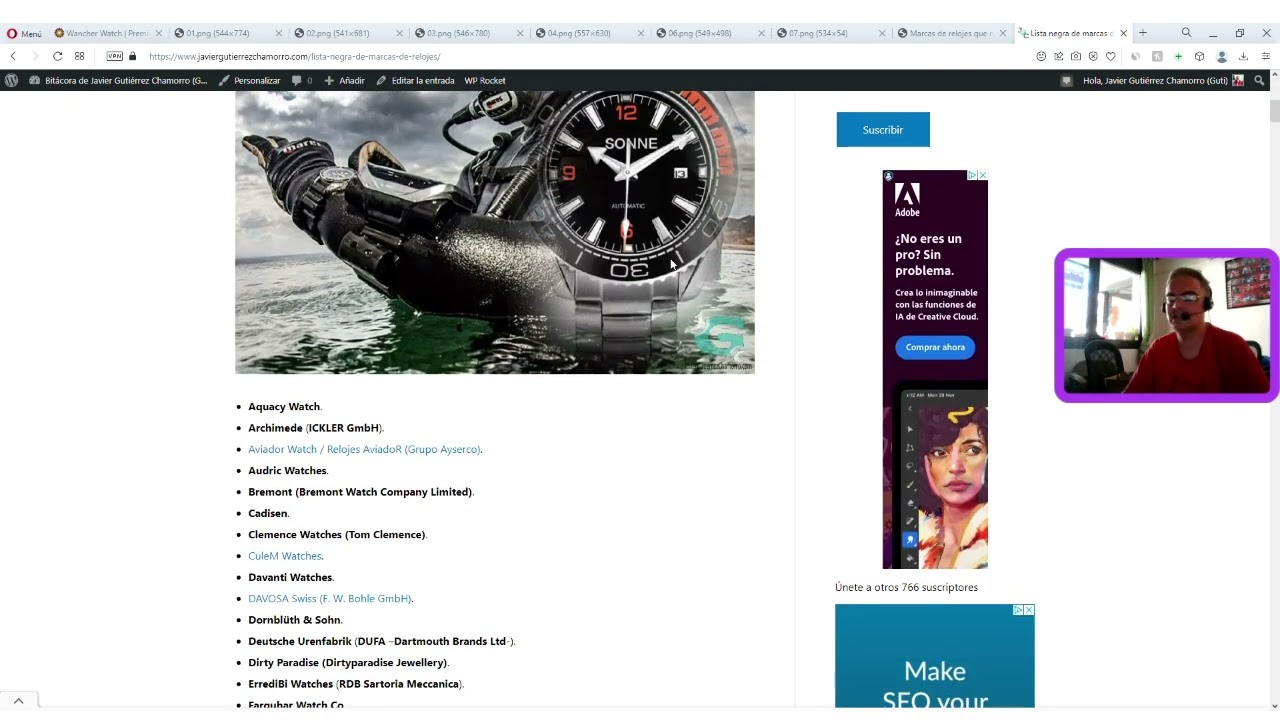Click 'Comprar ahora' in the Adobe ad
The width and height of the screenshot is (1280, 720).
(x=935, y=347)
